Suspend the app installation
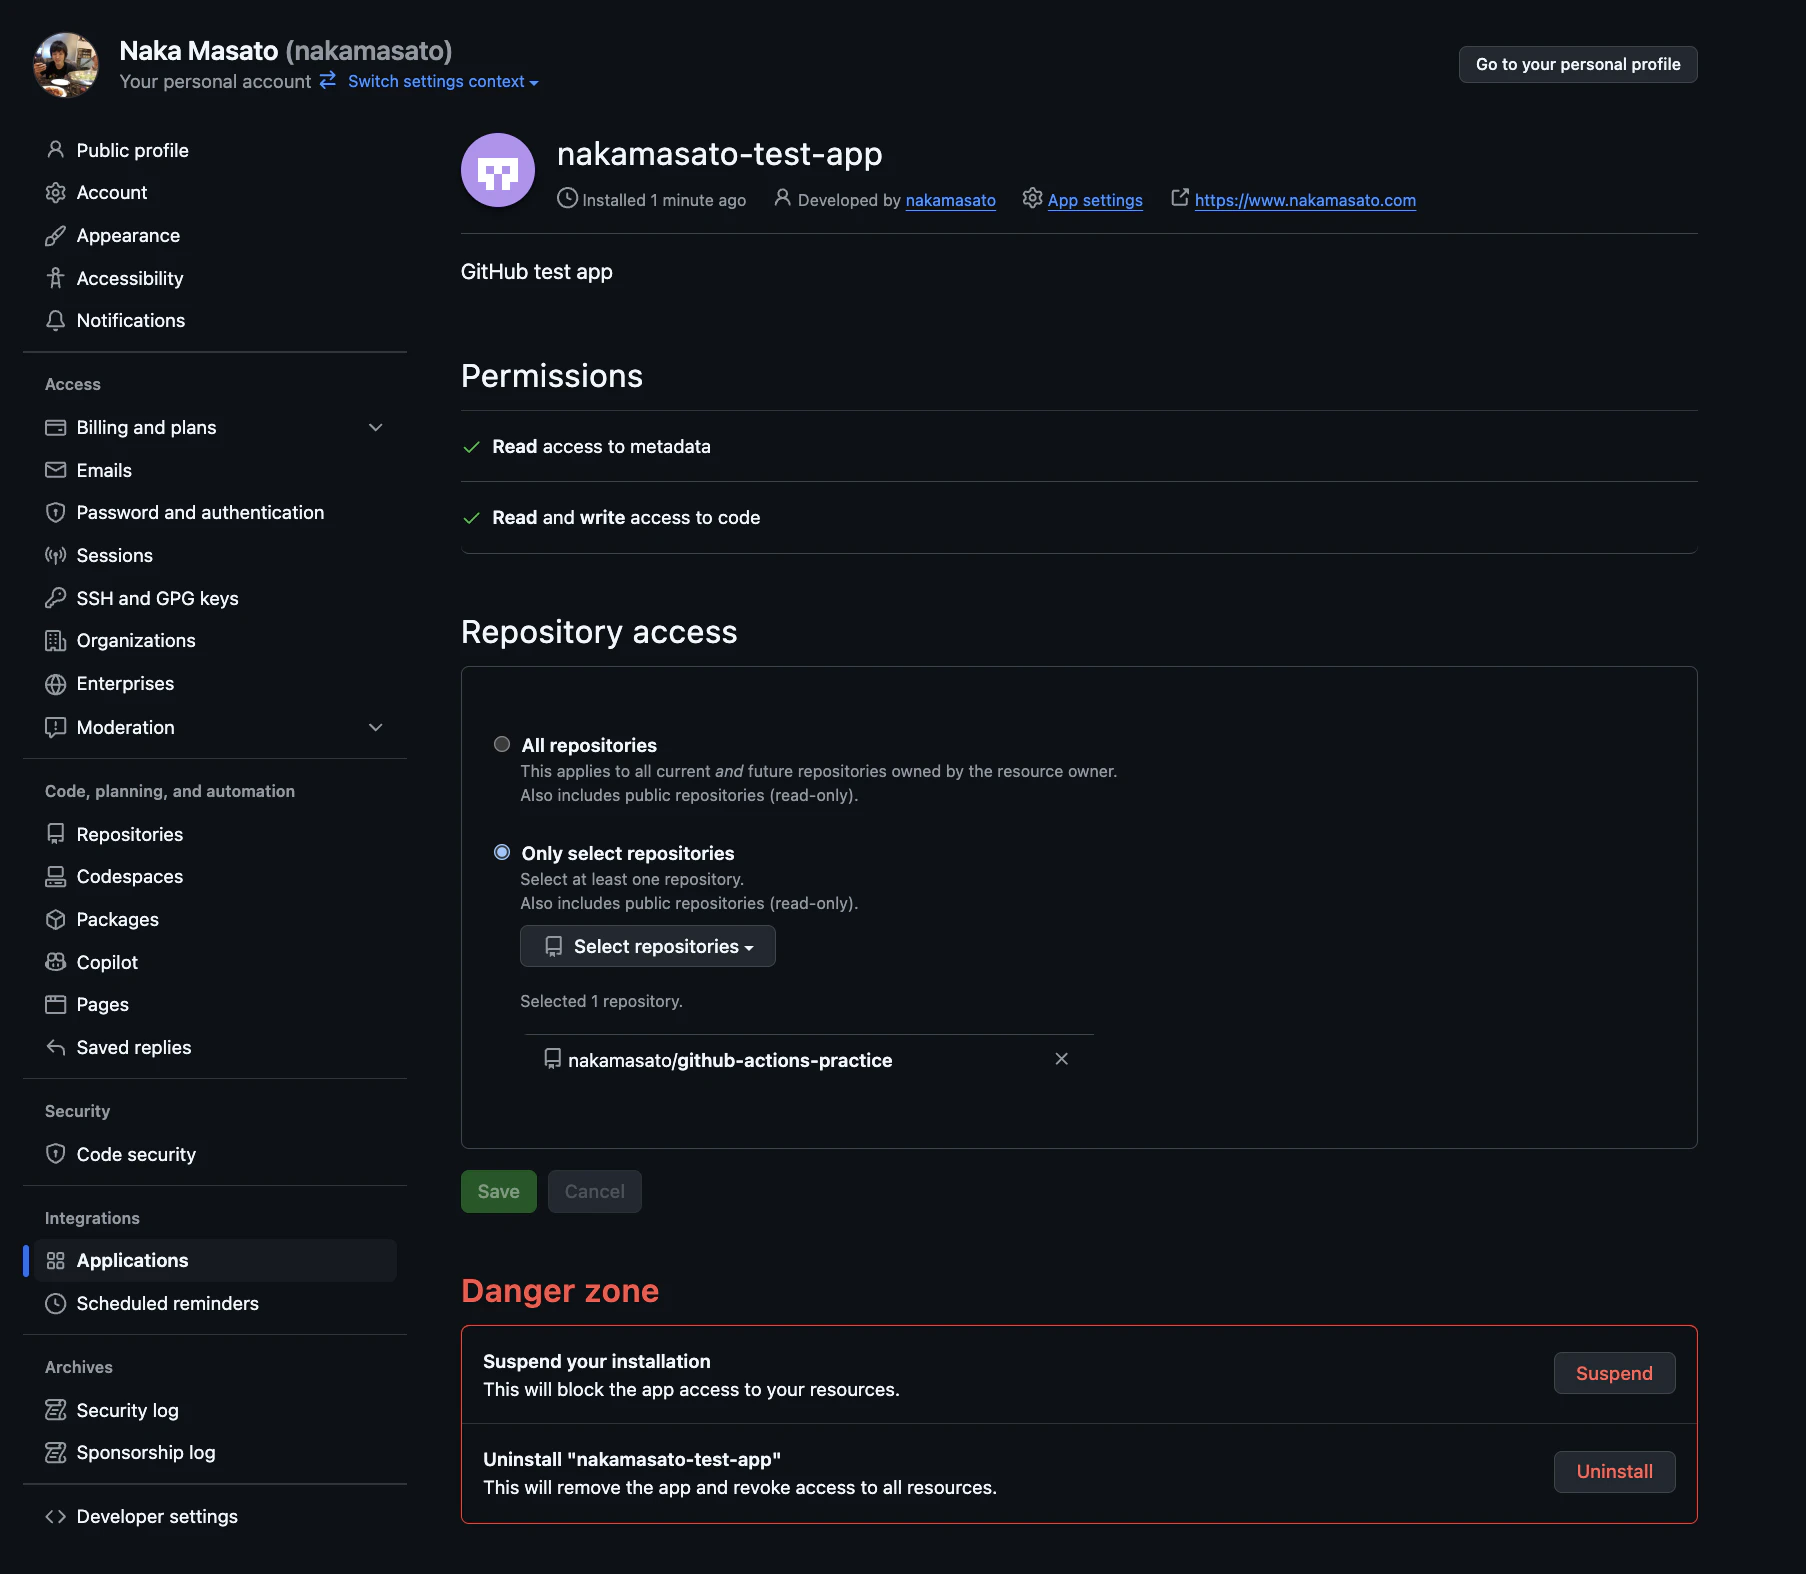 (x=1615, y=1374)
